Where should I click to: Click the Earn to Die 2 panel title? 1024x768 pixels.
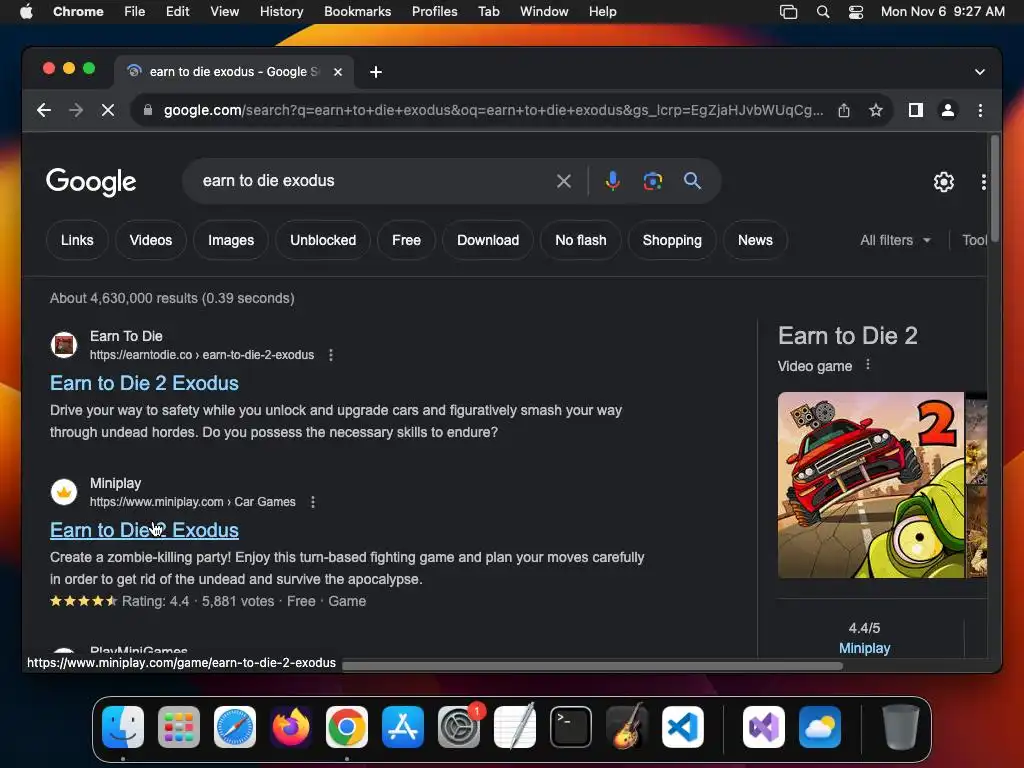pyautogui.click(x=848, y=336)
